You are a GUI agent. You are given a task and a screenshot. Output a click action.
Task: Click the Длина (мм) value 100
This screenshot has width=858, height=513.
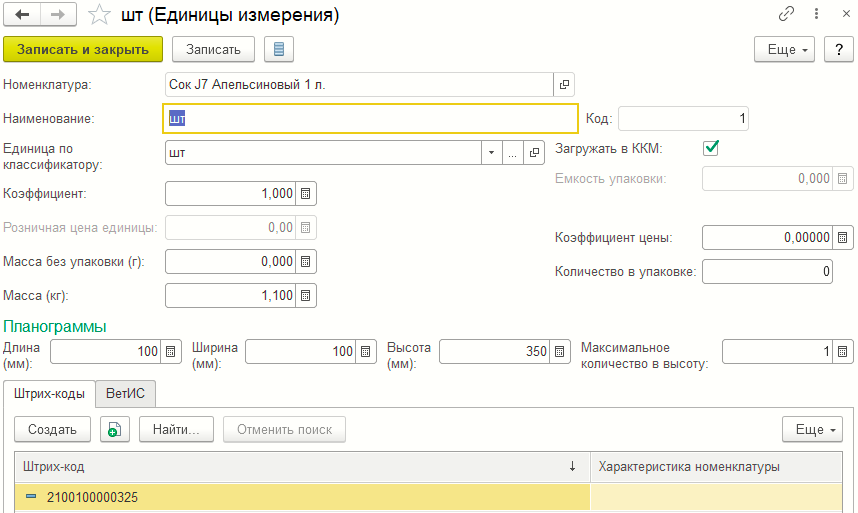tap(148, 352)
